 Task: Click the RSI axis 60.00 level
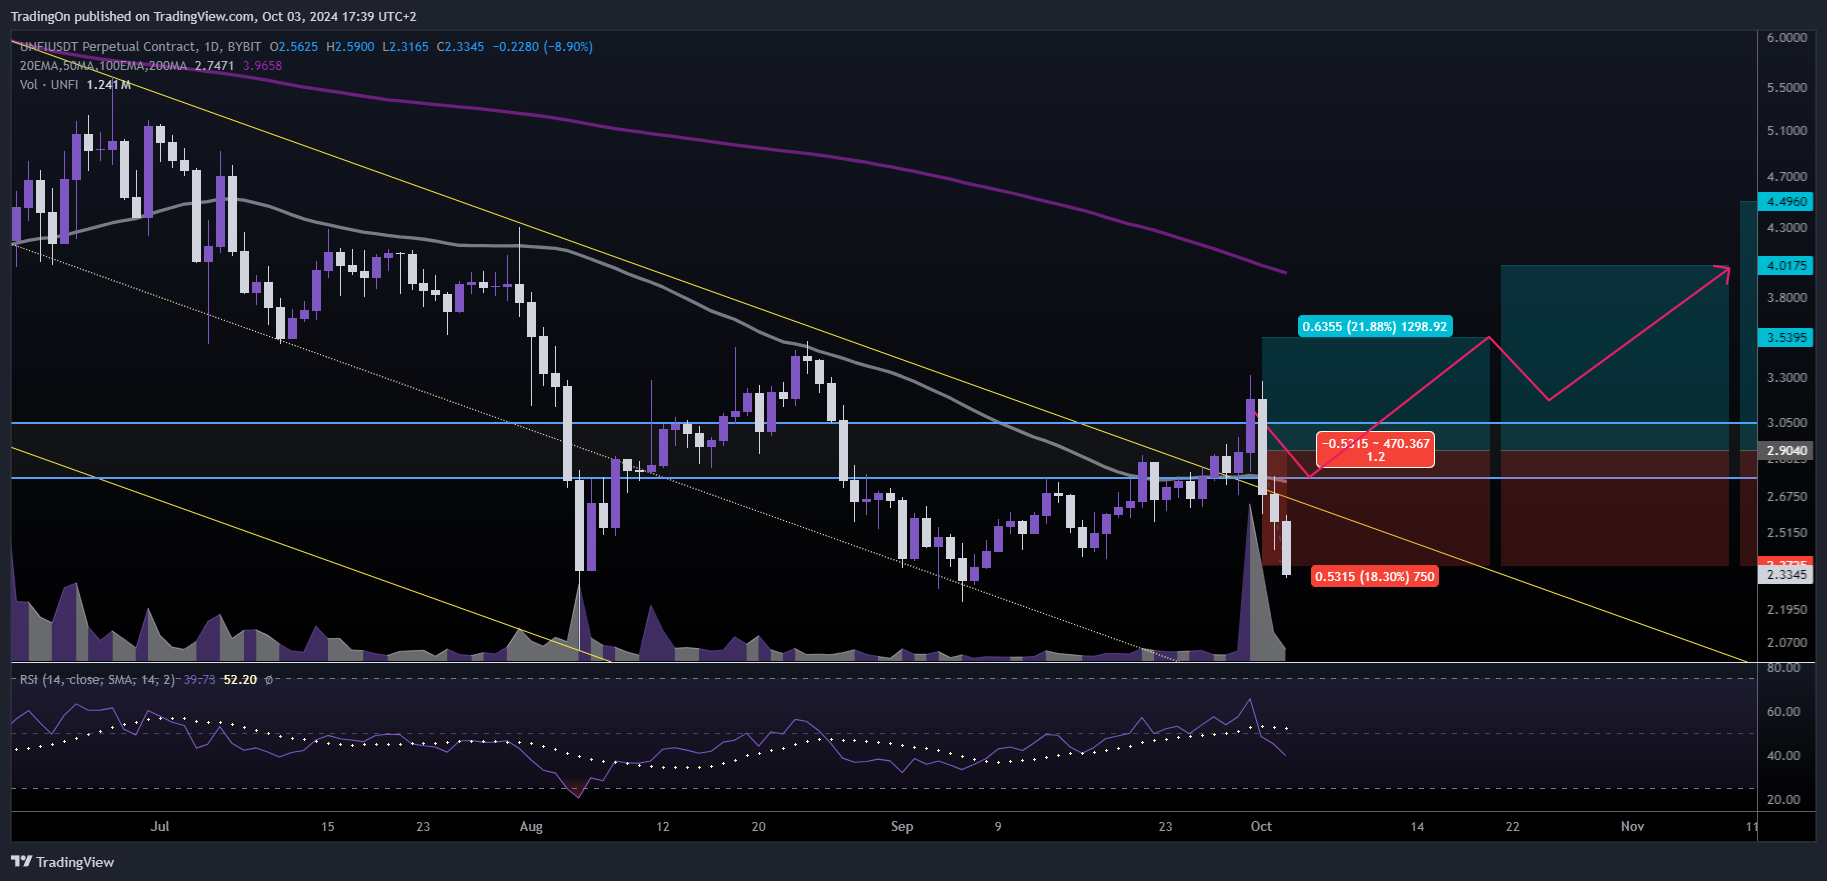pyautogui.click(x=1783, y=712)
